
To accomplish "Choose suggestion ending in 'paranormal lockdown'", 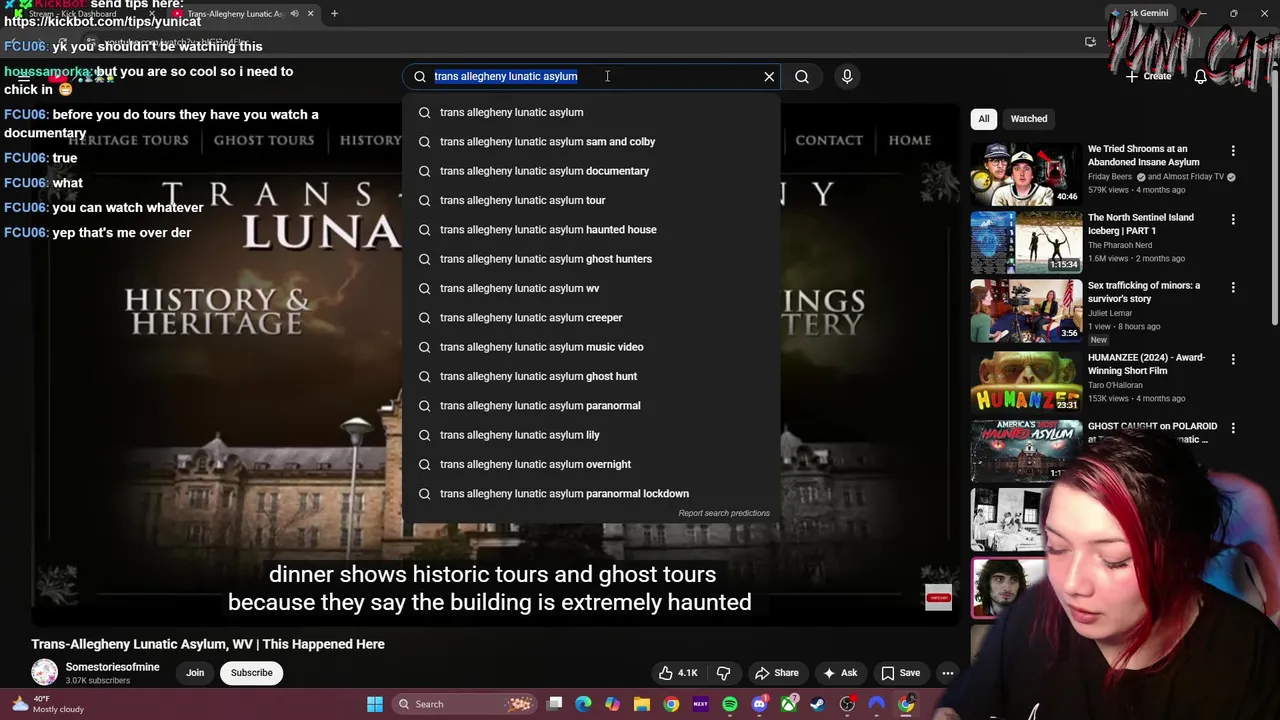I will click(x=591, y=493).
